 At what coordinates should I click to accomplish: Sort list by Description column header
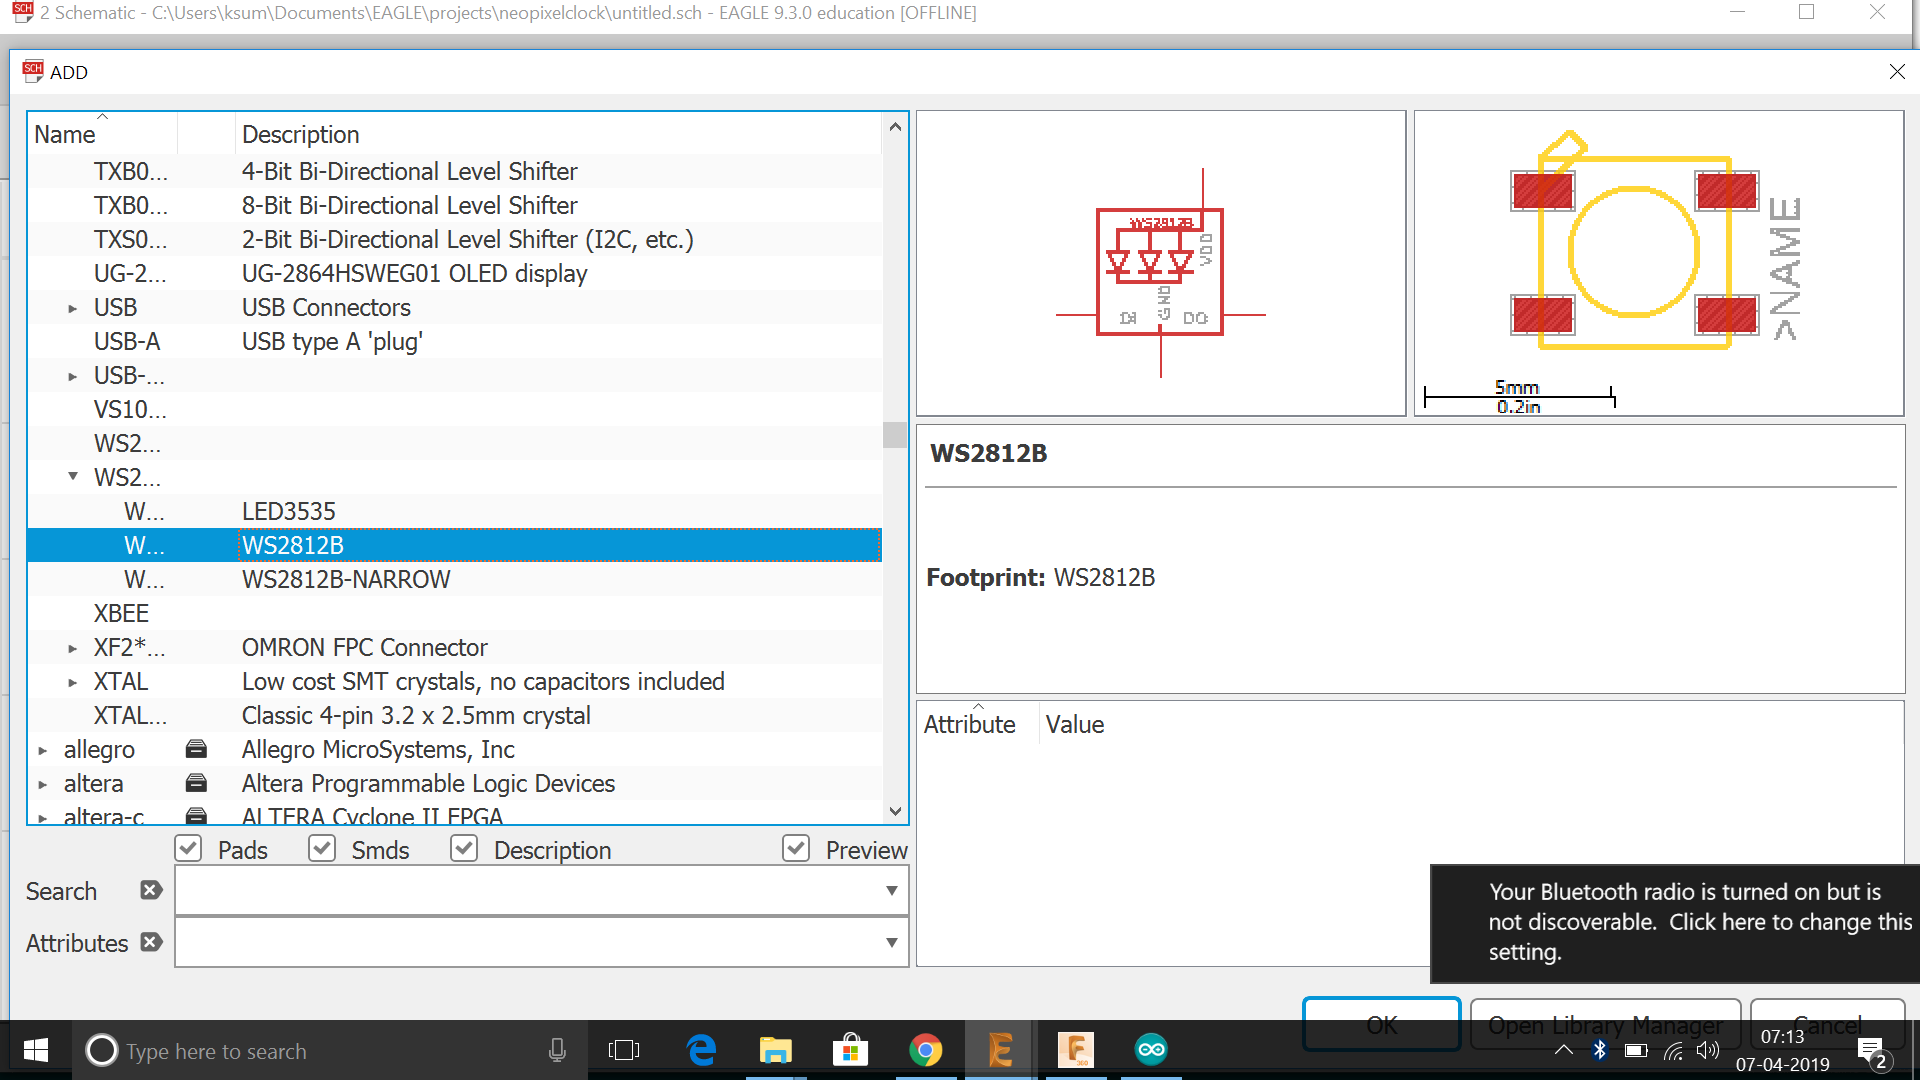click(x=300, y=134)
